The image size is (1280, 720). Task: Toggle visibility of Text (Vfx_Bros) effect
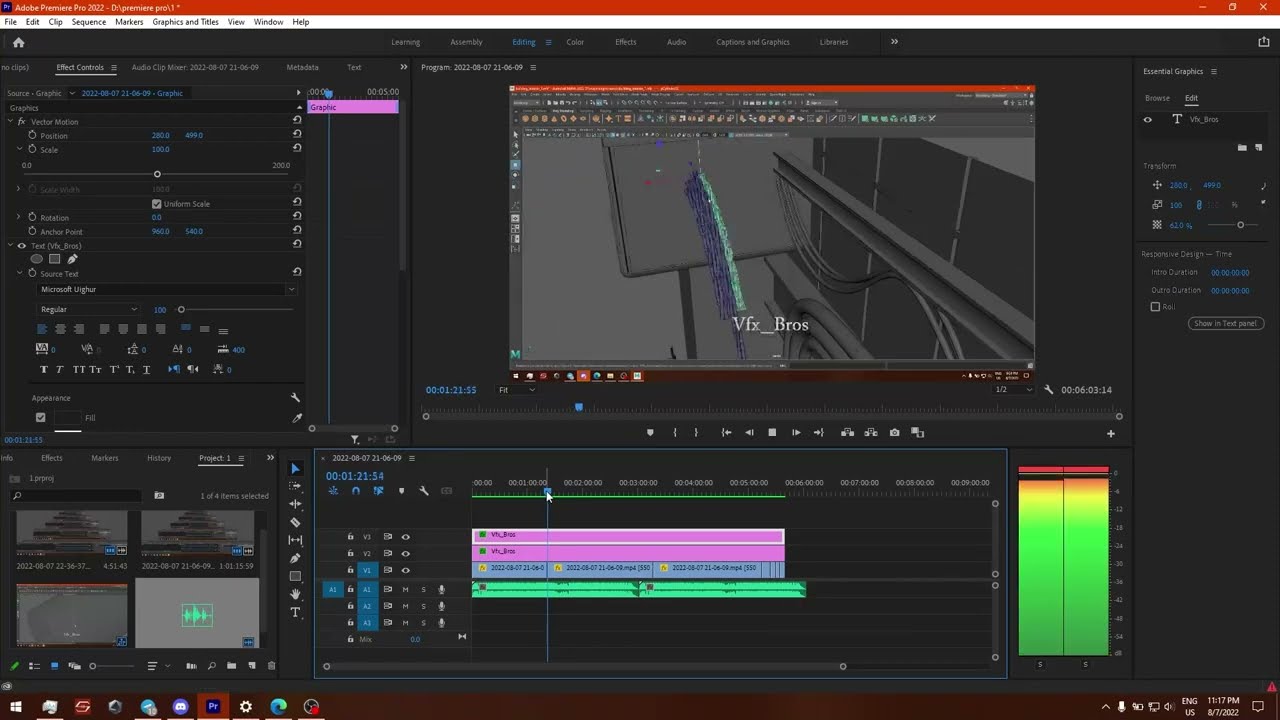[x=21, y=246]
